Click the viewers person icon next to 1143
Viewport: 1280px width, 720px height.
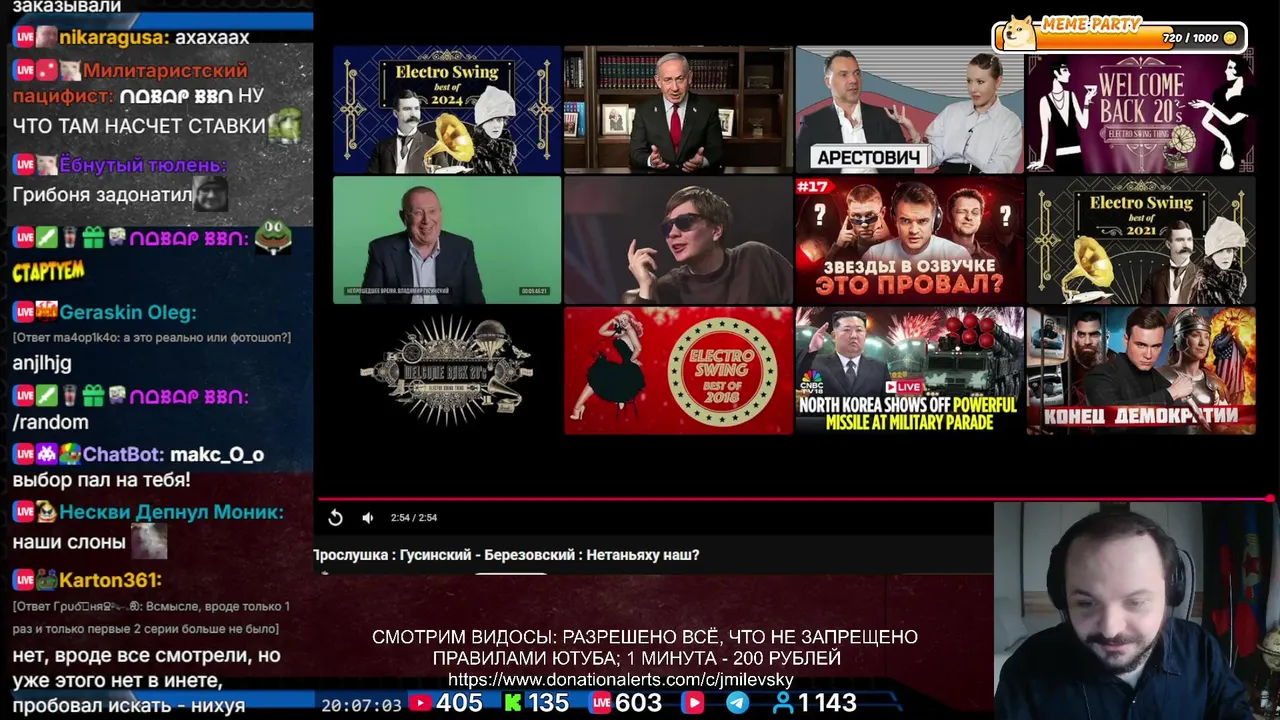pos(784,704)
